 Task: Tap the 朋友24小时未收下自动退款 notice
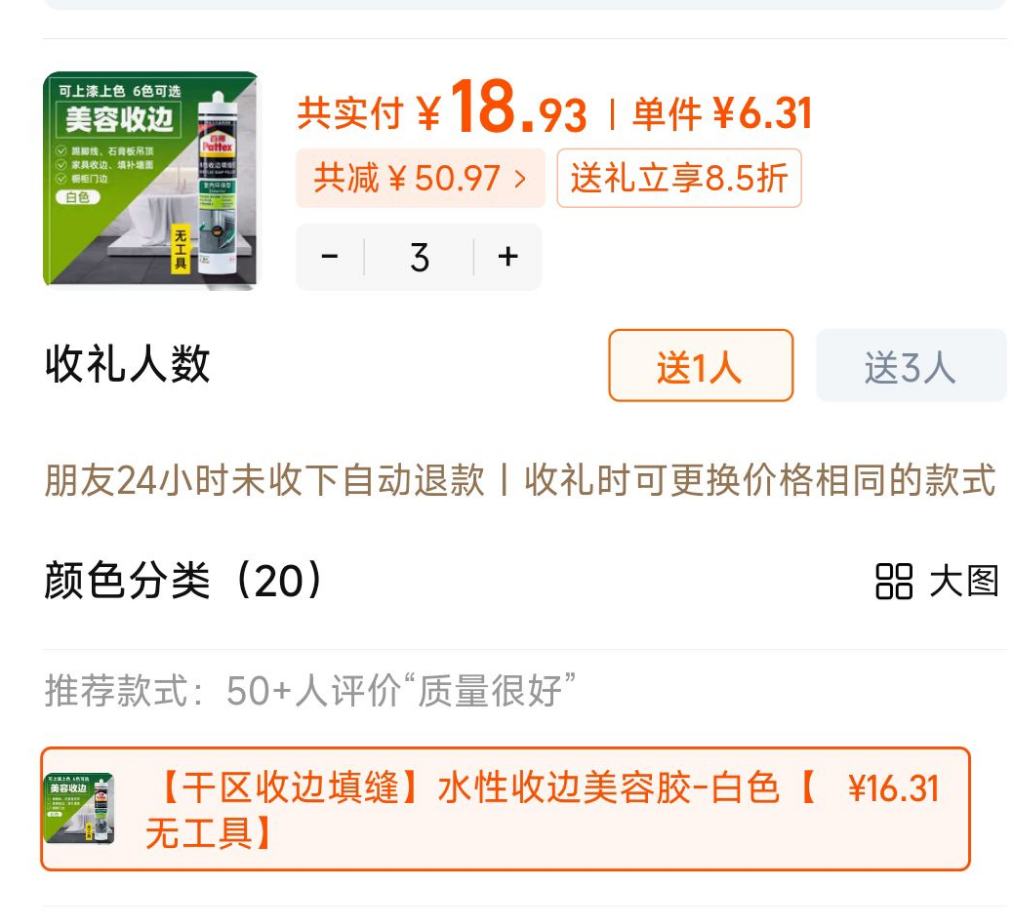coord(265,480)
